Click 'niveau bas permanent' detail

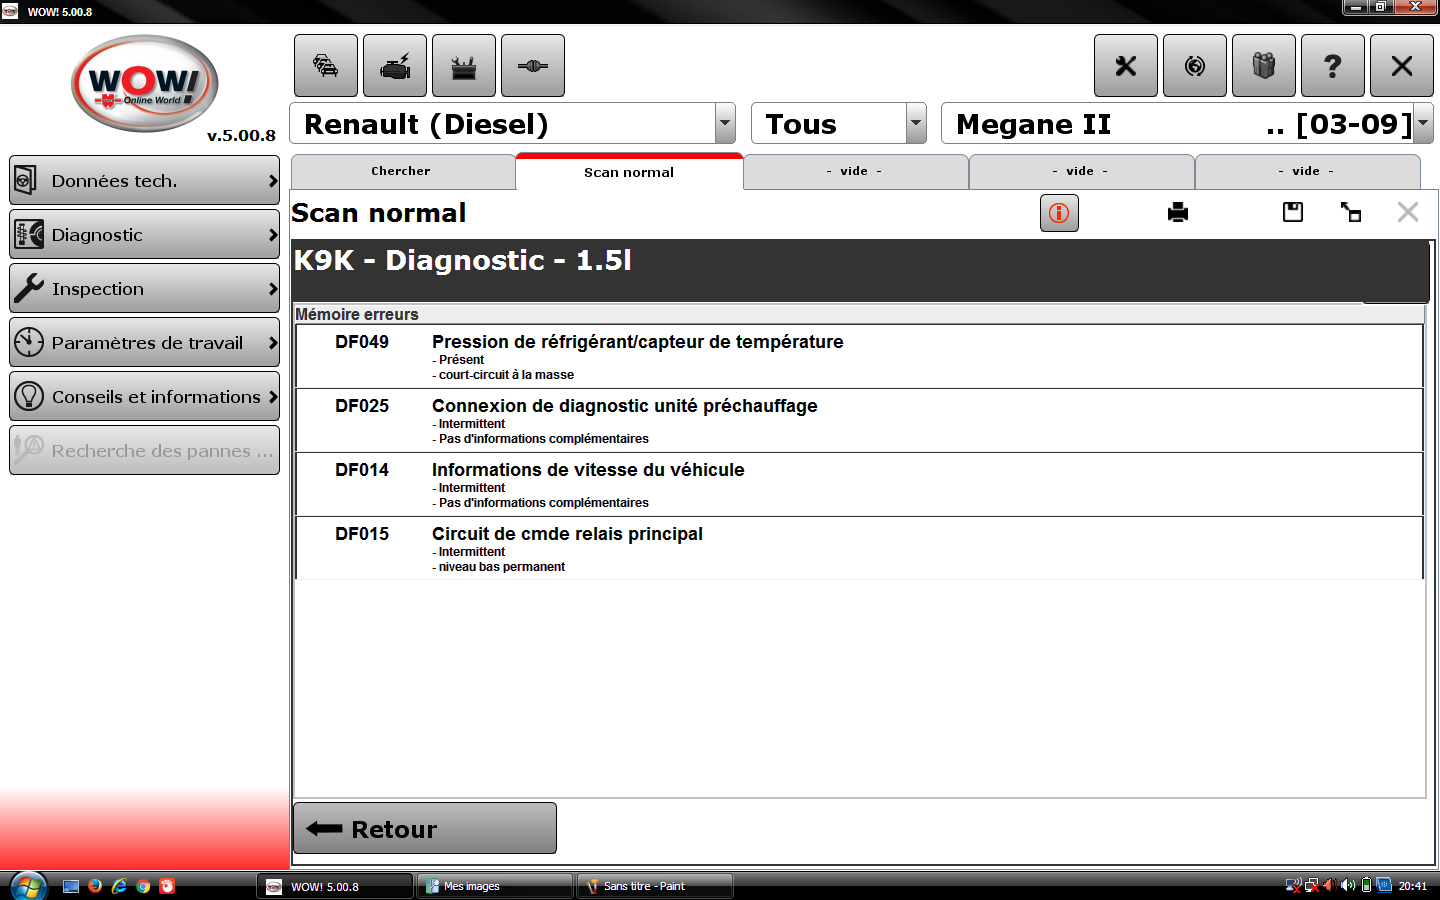502,567
